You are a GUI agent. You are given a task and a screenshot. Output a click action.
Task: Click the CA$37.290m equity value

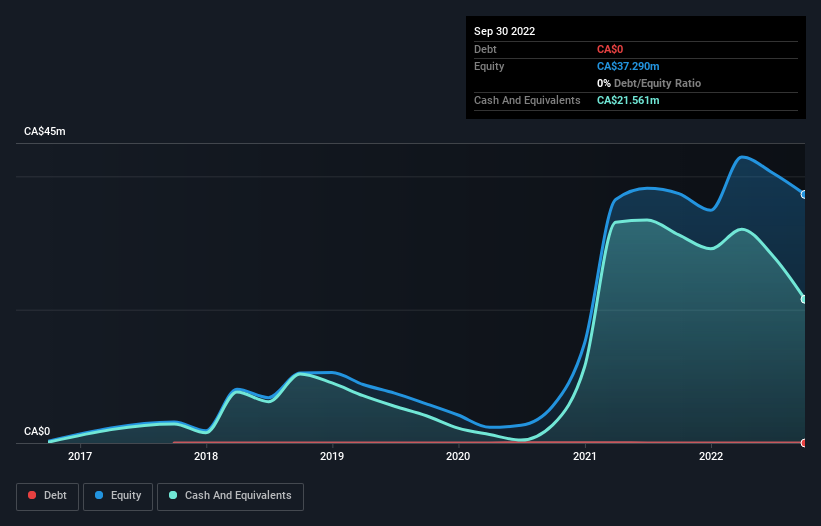tap(628, 66)
